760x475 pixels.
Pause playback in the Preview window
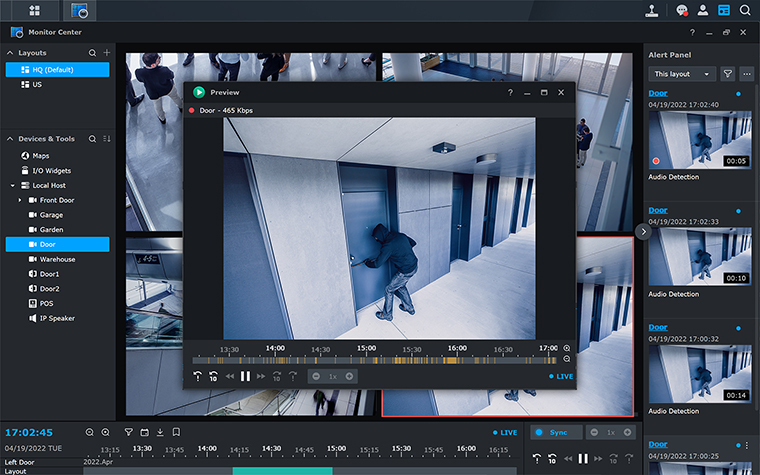[x=245, y=376]
